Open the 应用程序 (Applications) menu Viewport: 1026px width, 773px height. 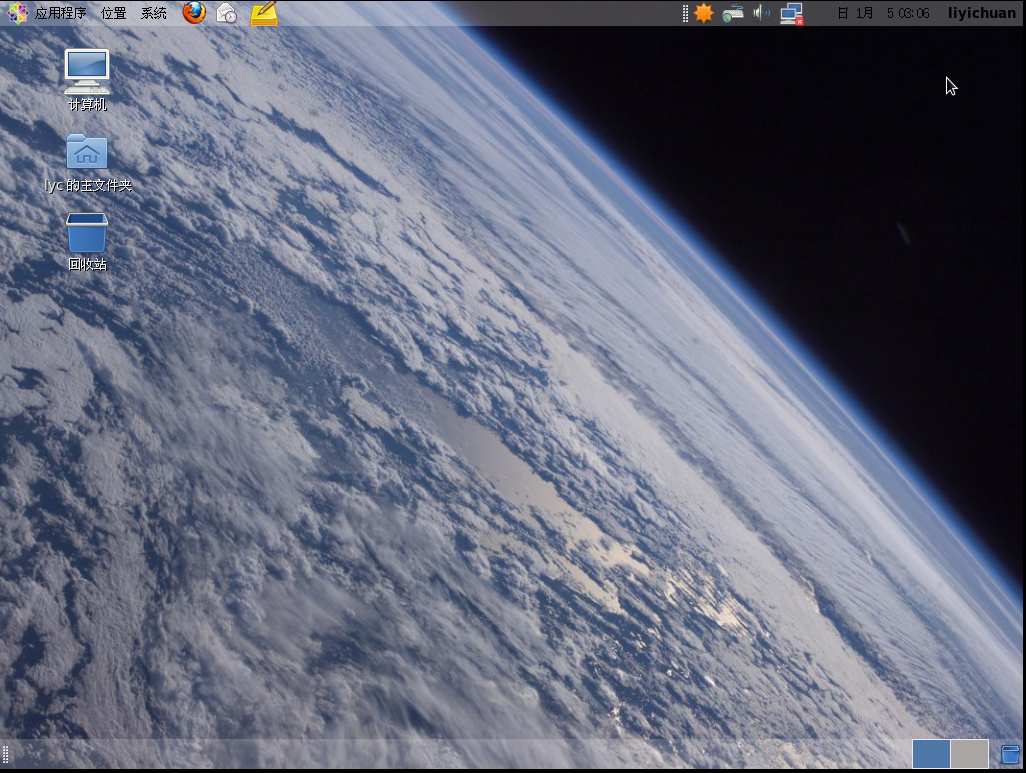point(46,13)
